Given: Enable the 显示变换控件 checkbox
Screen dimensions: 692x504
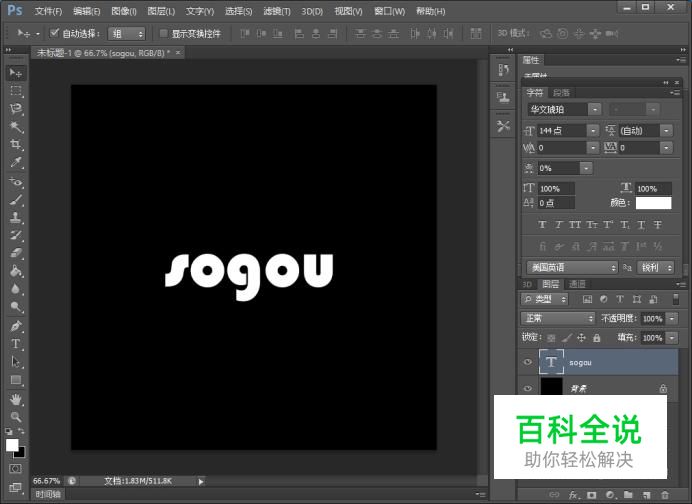Looking at the screenshot, I should 163,33.
